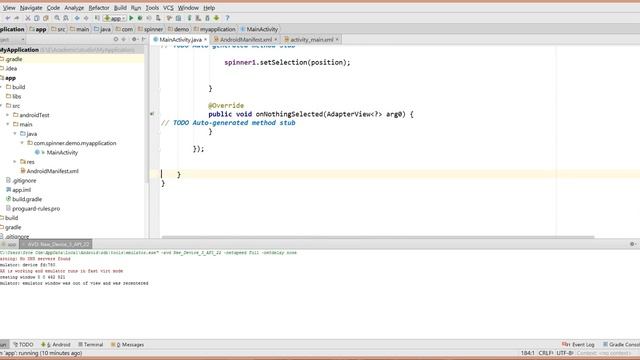The height and width of the screenshot is (360, 640).
Task: Click the scroll-from-source target icon in the project panel
Action: coord(116,39)
